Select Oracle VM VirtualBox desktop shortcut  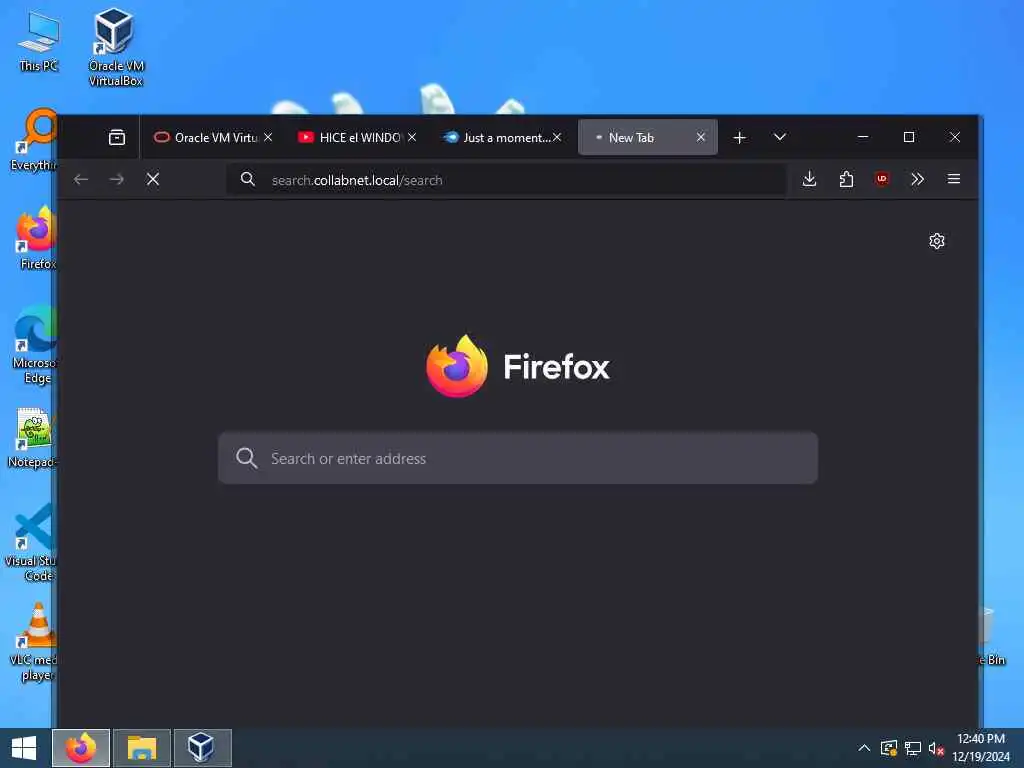[x=116, y=47]
